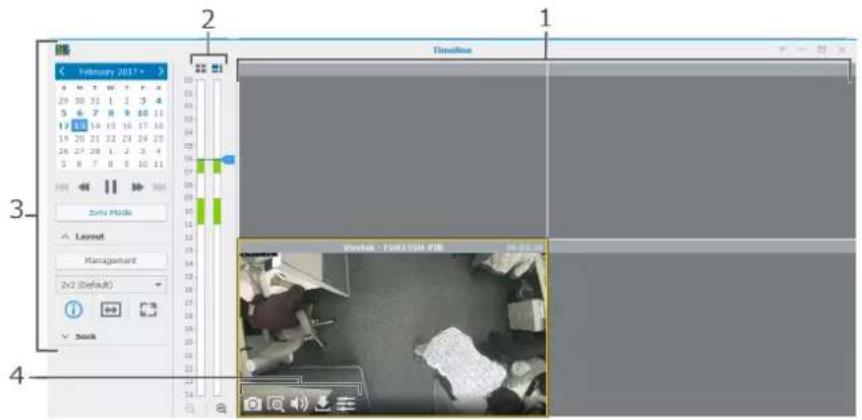Select the empty top-left camera pane
The height and width of the screenshot is (420, 862).
pos(393,150)
